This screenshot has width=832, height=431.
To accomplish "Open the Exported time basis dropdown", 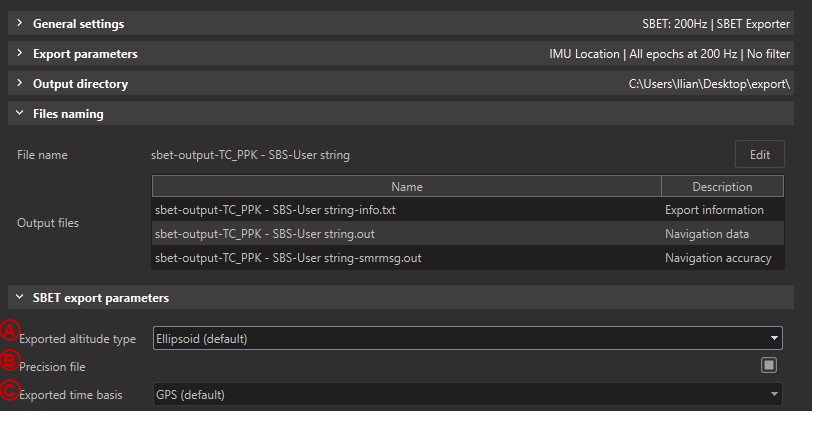I will click(467, 395).
